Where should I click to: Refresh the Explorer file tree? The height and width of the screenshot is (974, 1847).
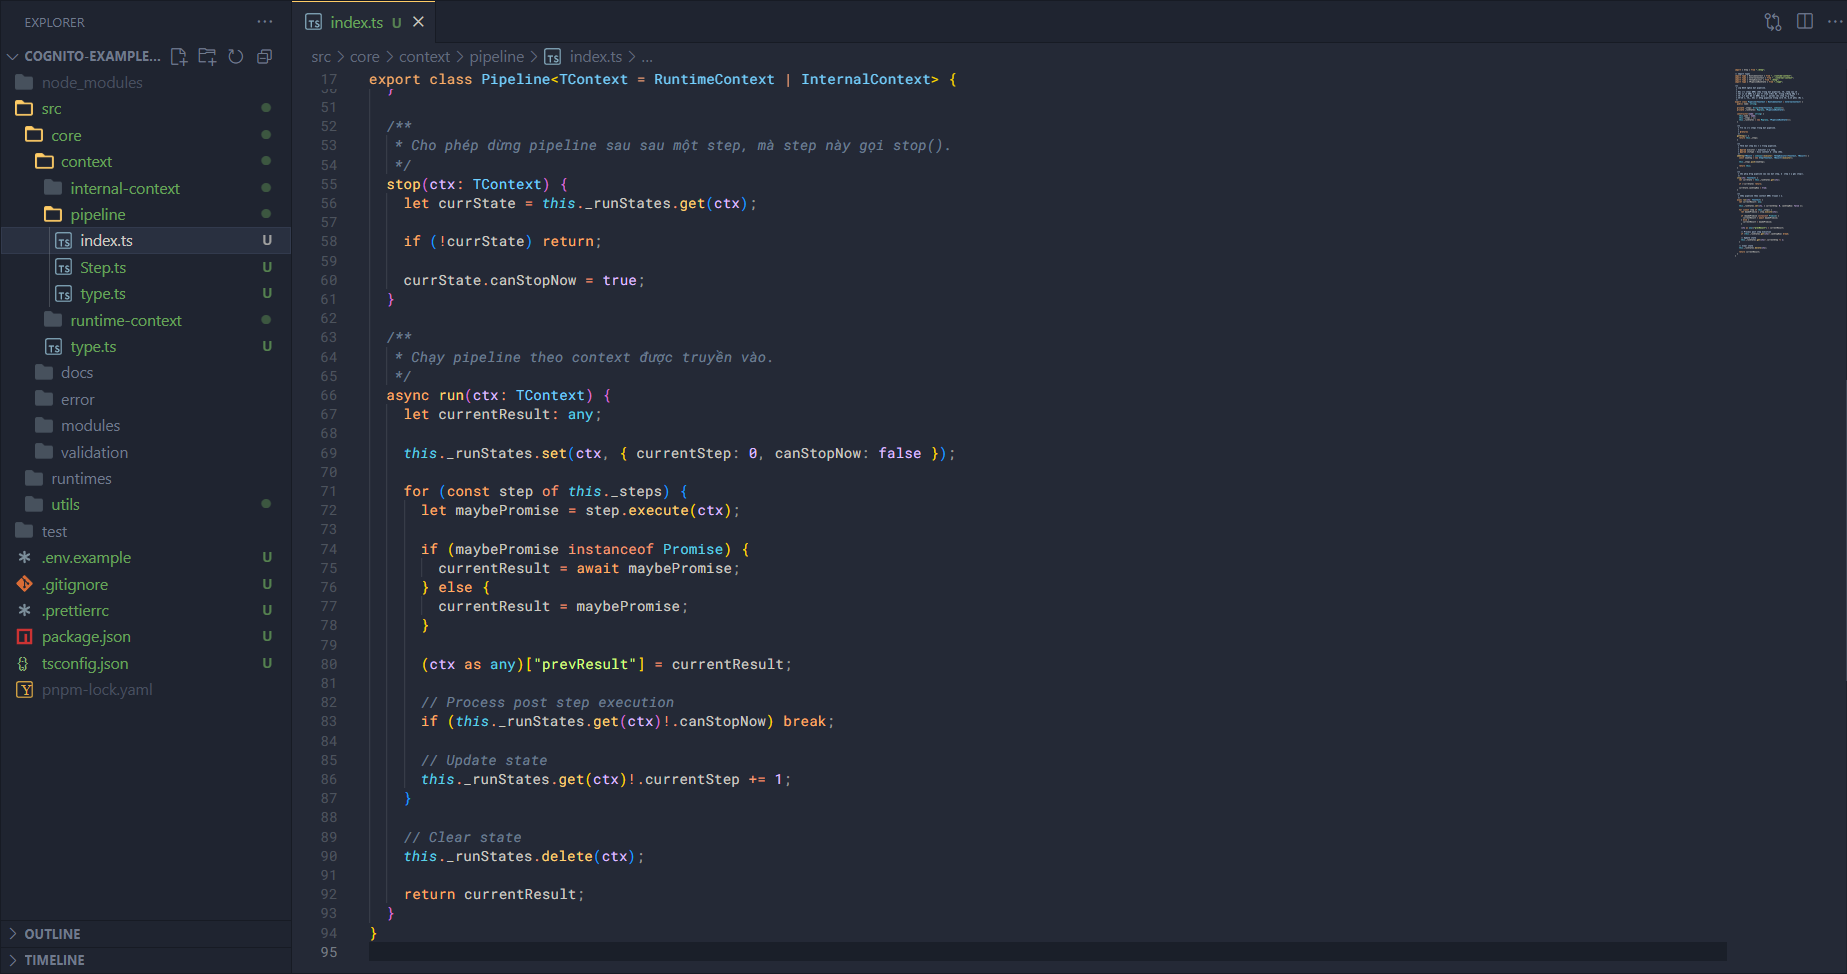click(x=236, y=57)
